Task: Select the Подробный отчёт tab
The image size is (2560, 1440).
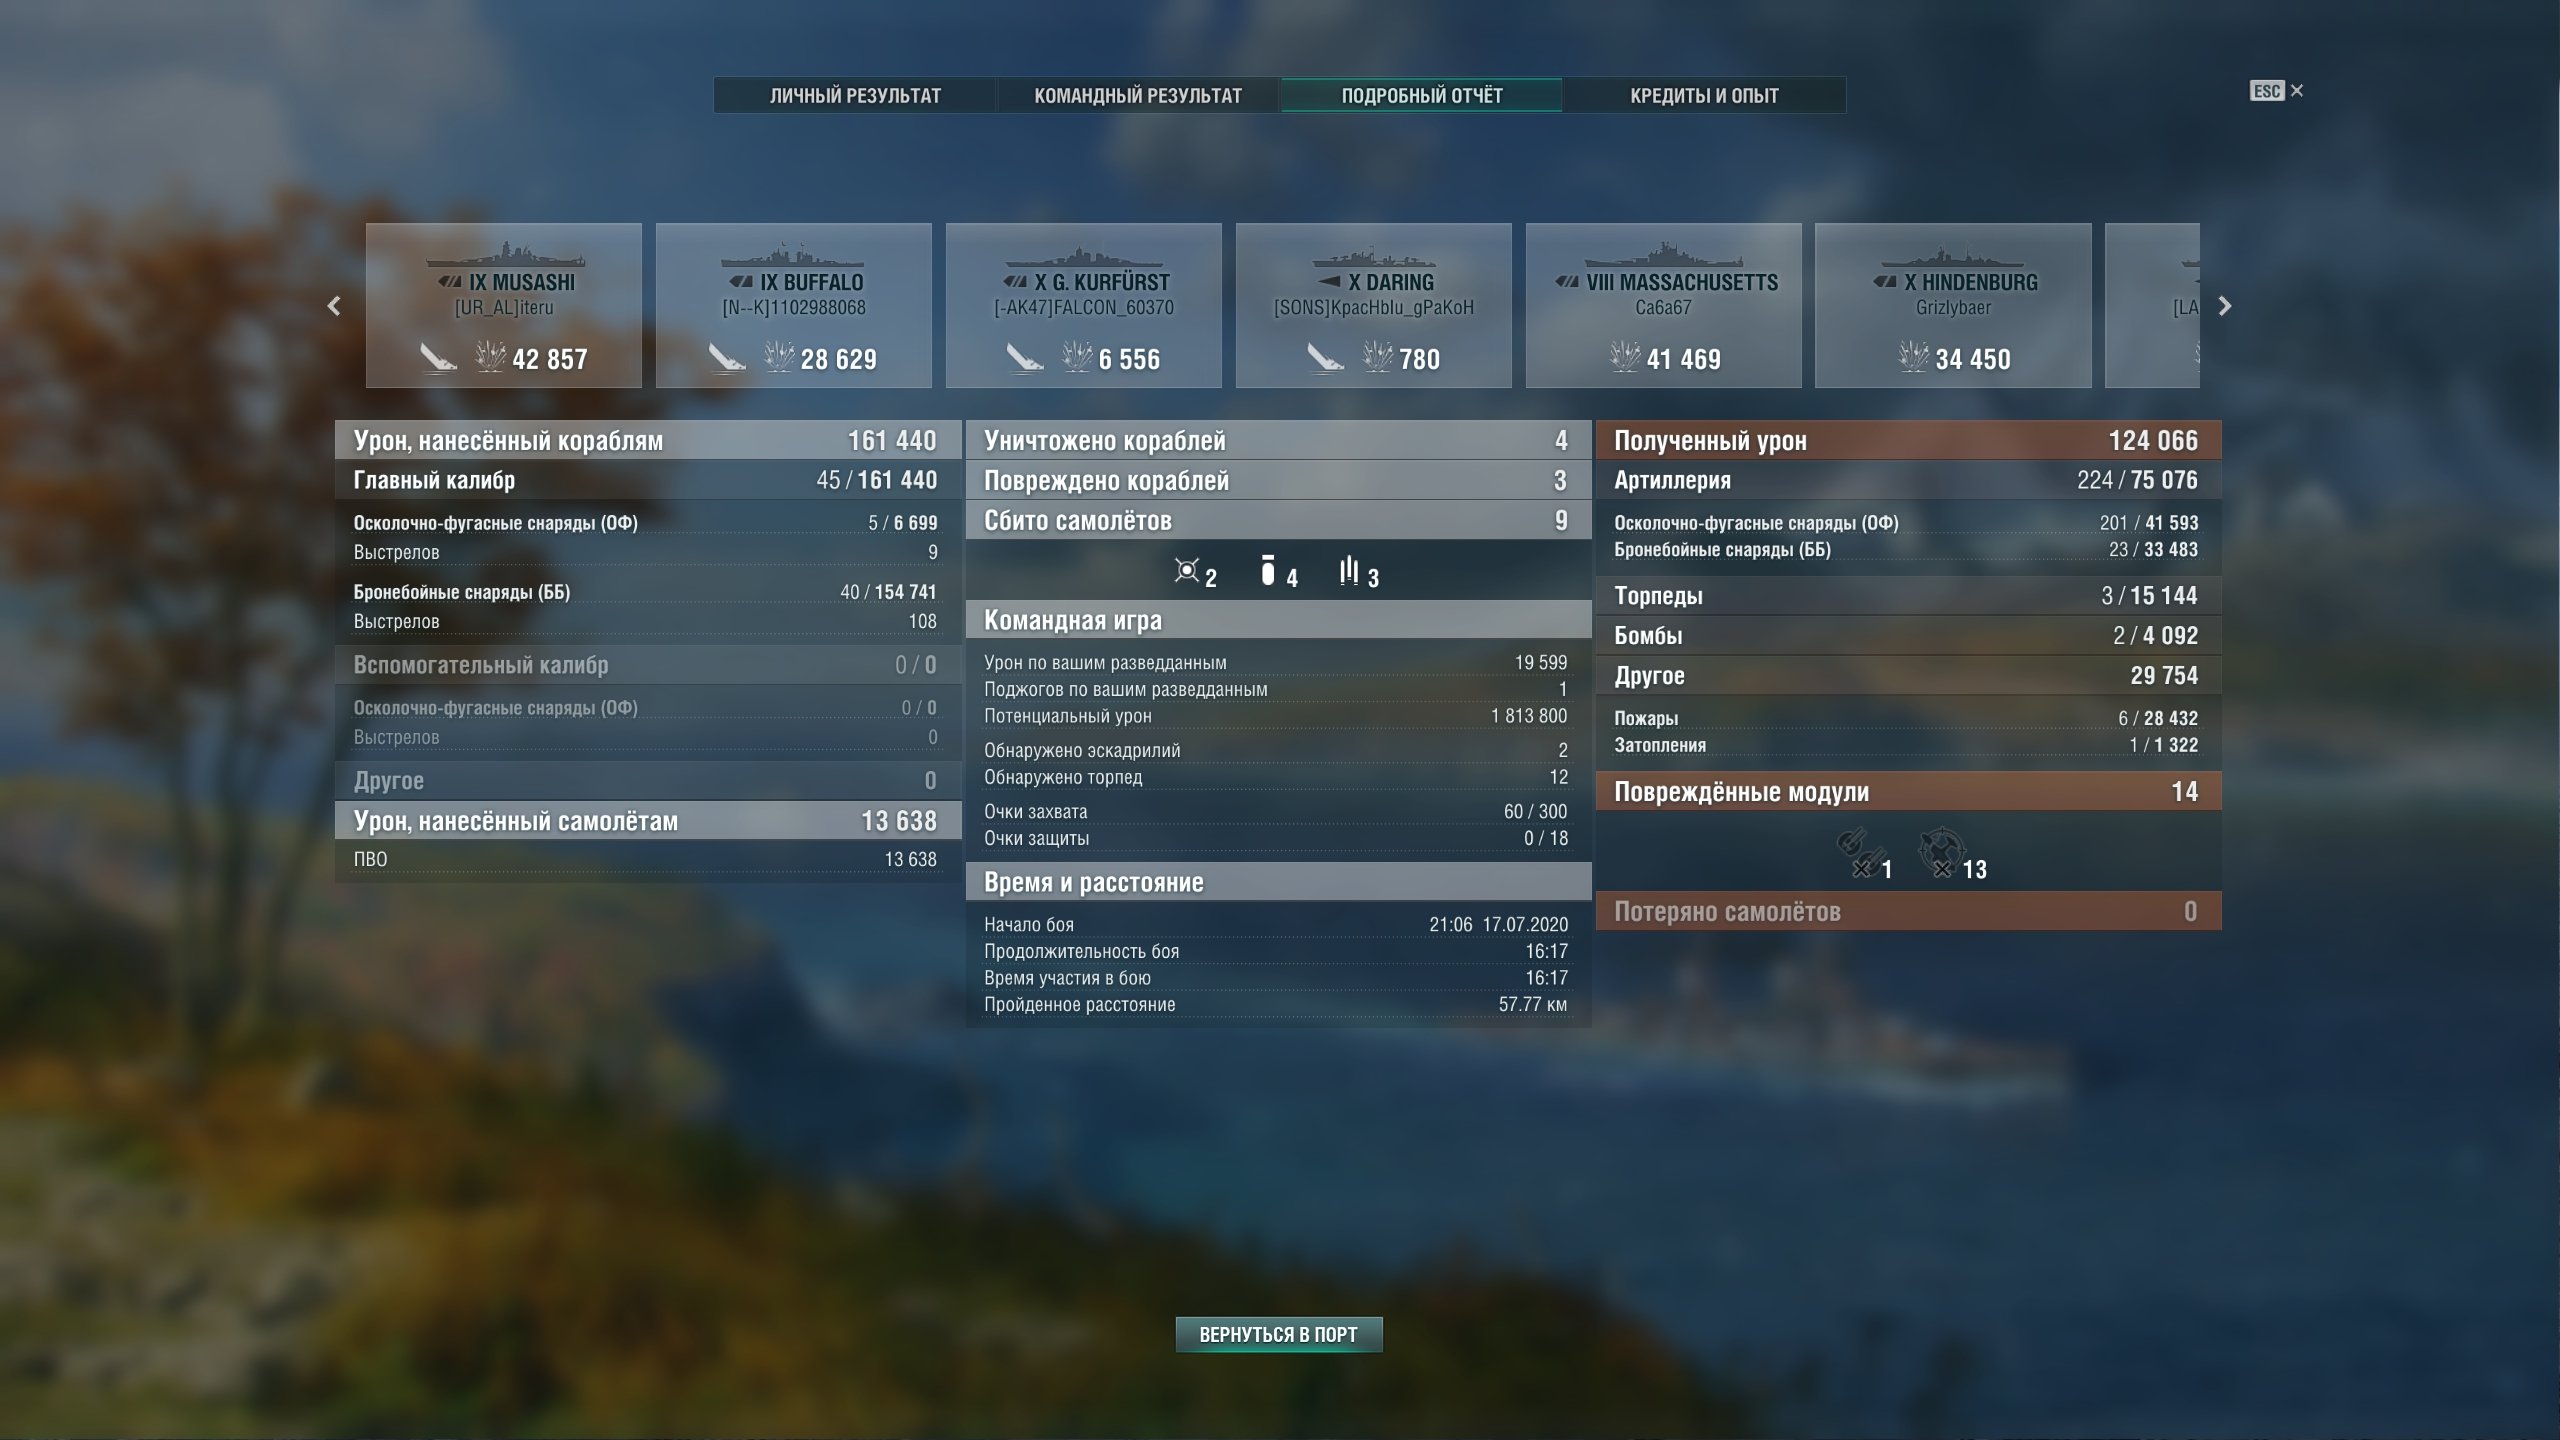Action: click(x=1421, y=95)
